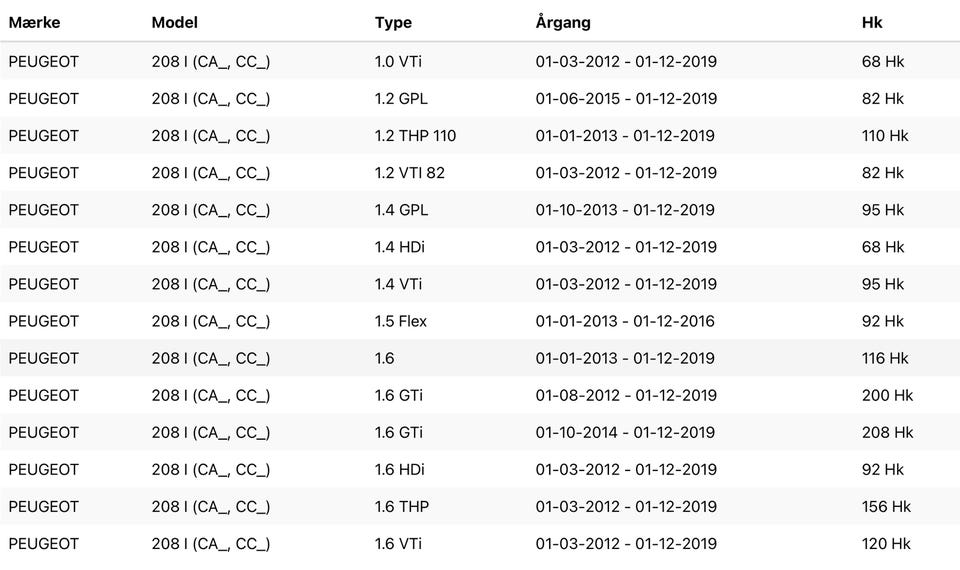
Task: Select the 1.2 GPL type cell
Action: pos(401,99)
